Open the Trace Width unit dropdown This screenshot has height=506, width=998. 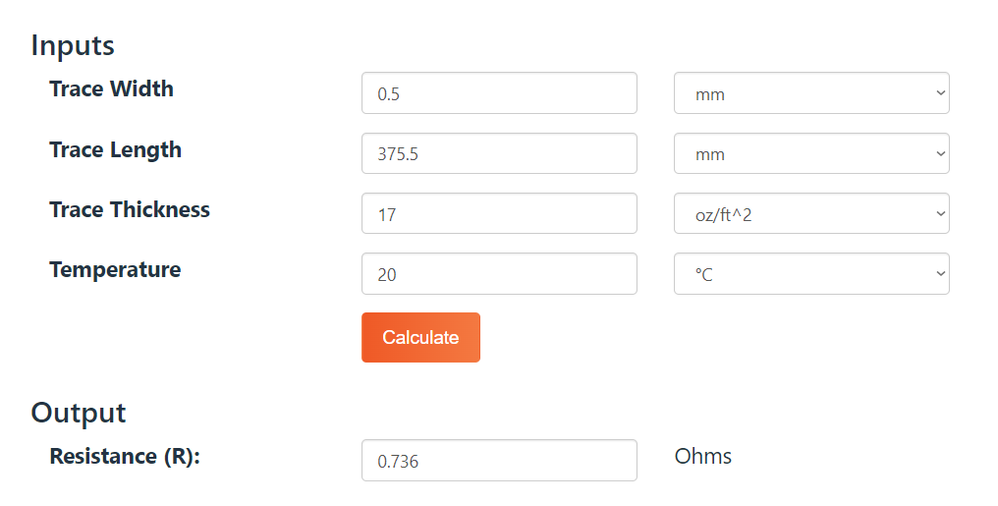tap(810, 93)
